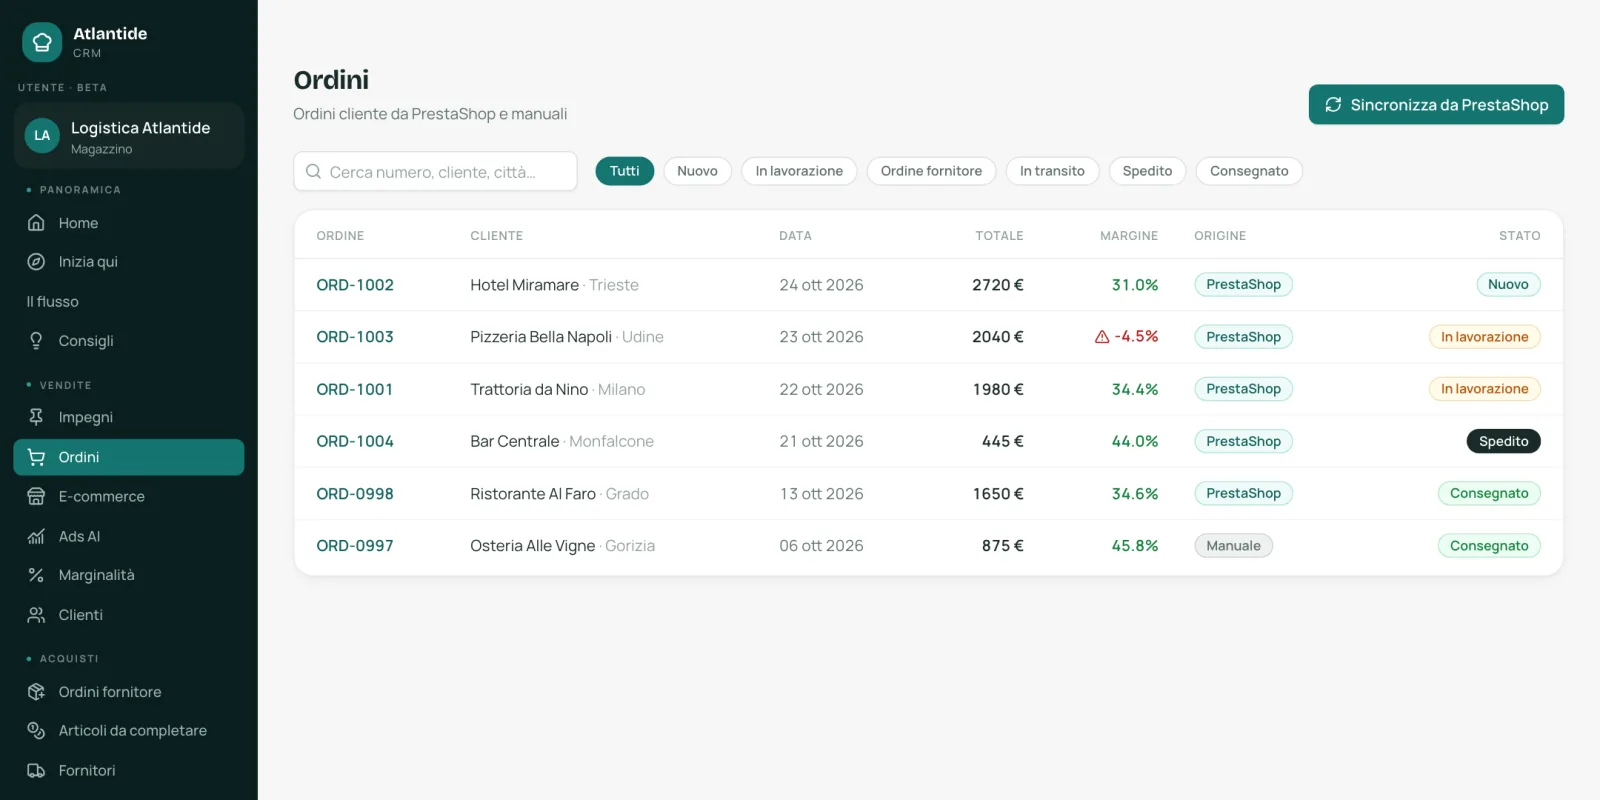Click the sync arrows icon in Sincronizza button

[x=1333, y=105]
